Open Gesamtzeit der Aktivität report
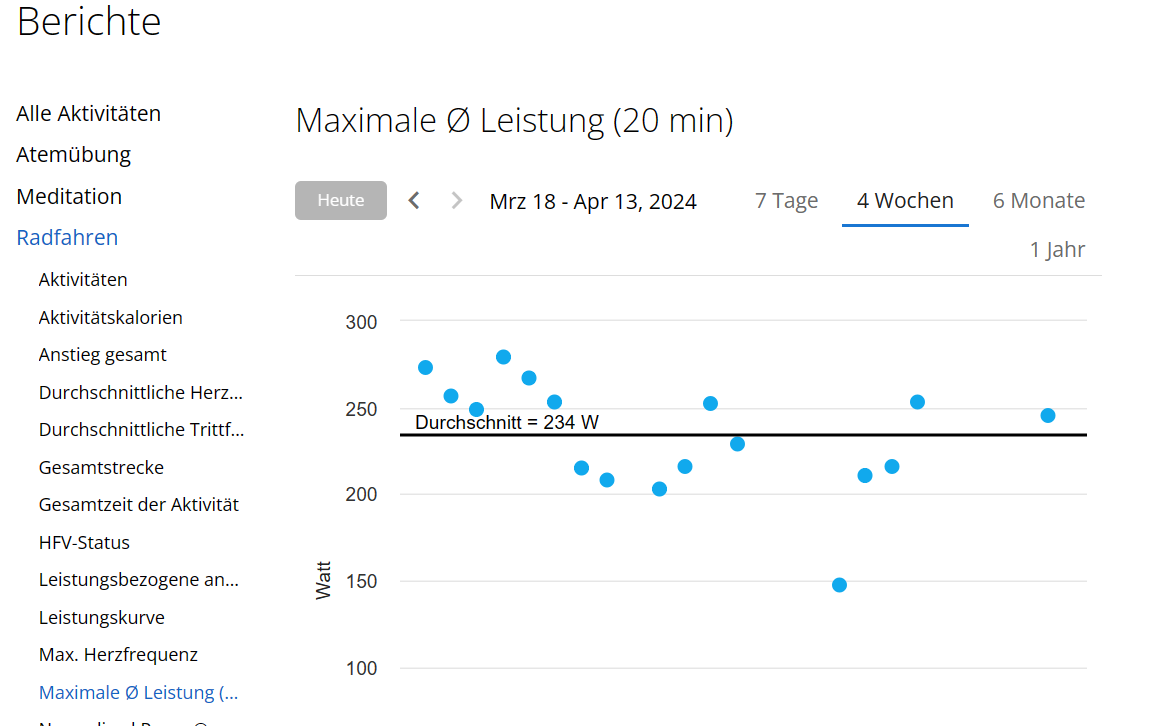 click(138, 505)
